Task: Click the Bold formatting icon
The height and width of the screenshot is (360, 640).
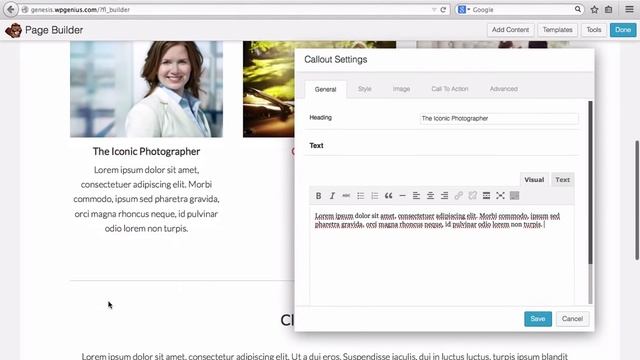Action: point(318,196)
